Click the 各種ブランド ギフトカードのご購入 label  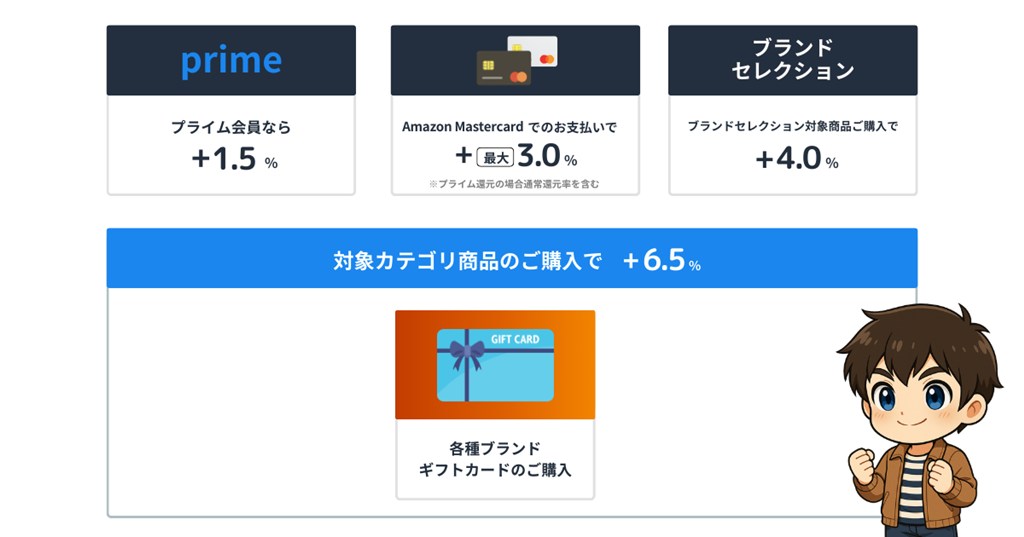[x=495, y=458]
